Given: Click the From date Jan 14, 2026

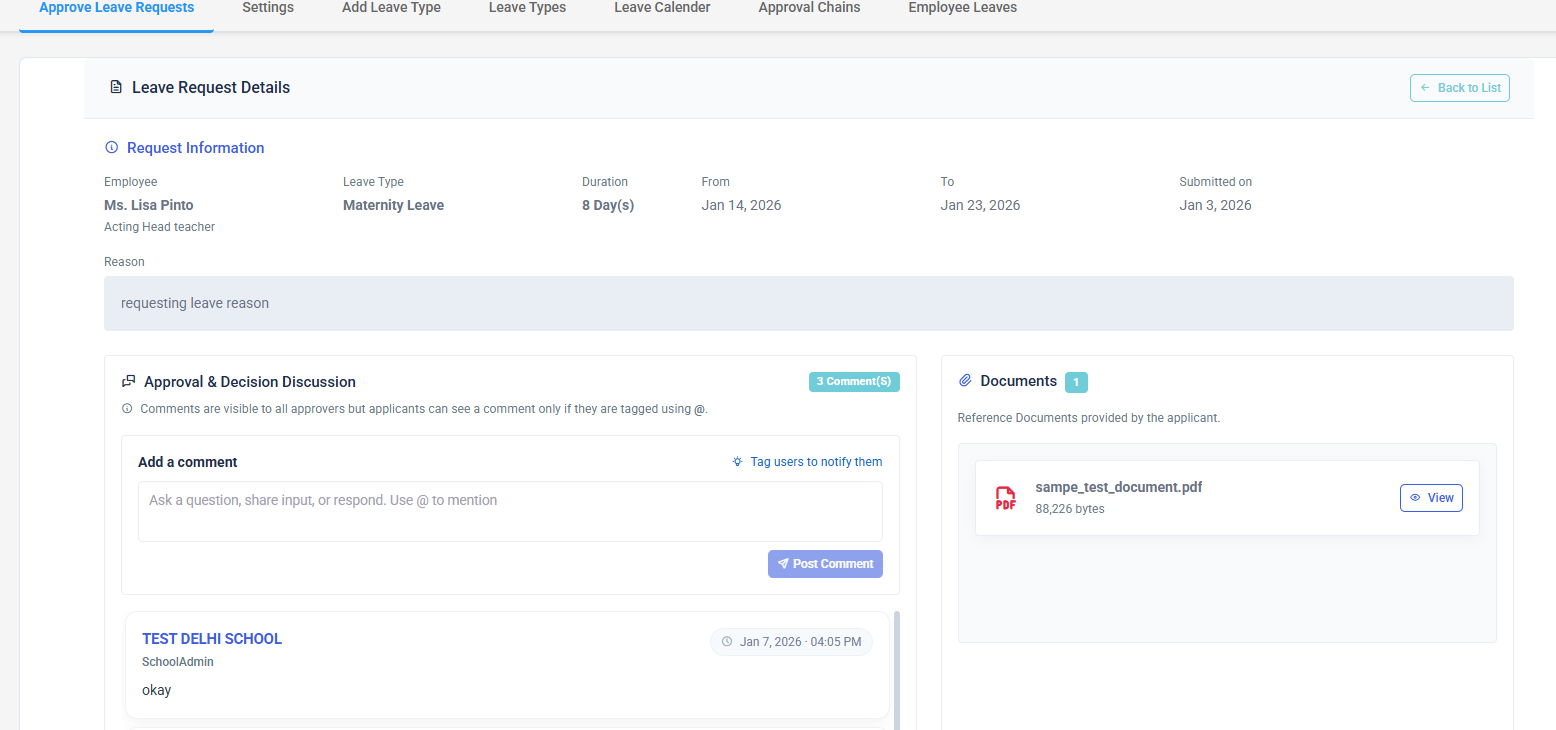Looking at the screenshot, I should click(742, 205).
